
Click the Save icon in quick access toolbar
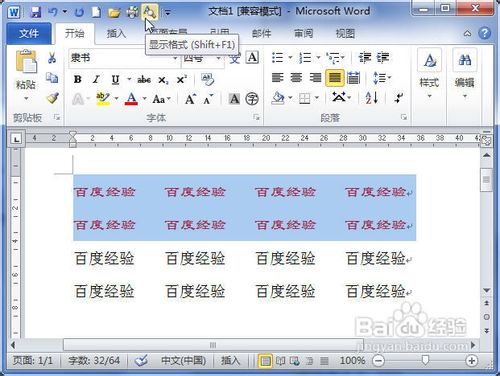coord(35,12)
